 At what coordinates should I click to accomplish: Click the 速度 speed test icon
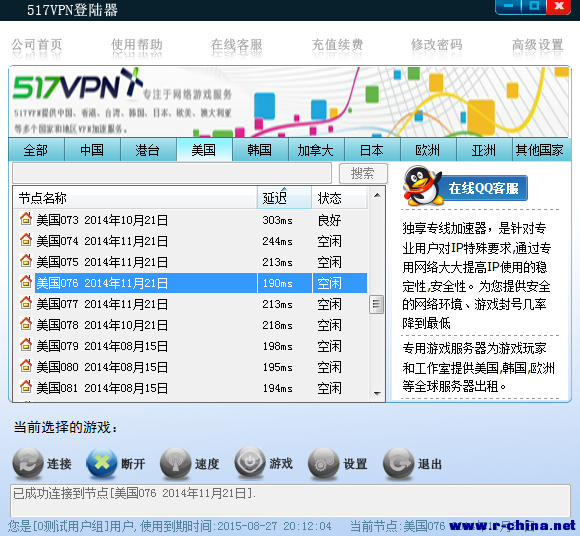pos(176,463)
